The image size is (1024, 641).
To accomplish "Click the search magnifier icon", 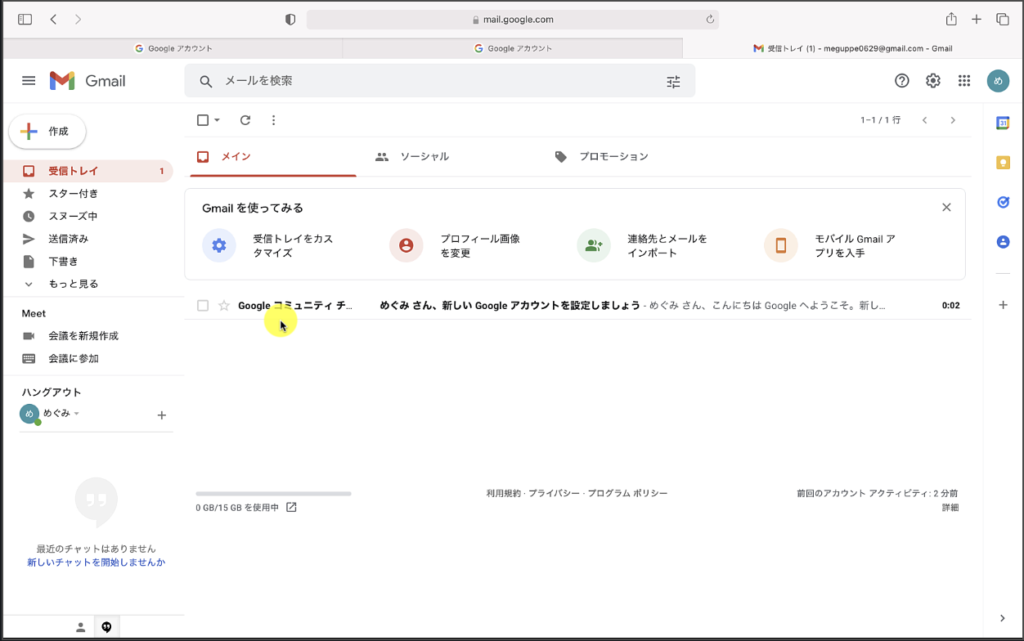I will point(206,82).
